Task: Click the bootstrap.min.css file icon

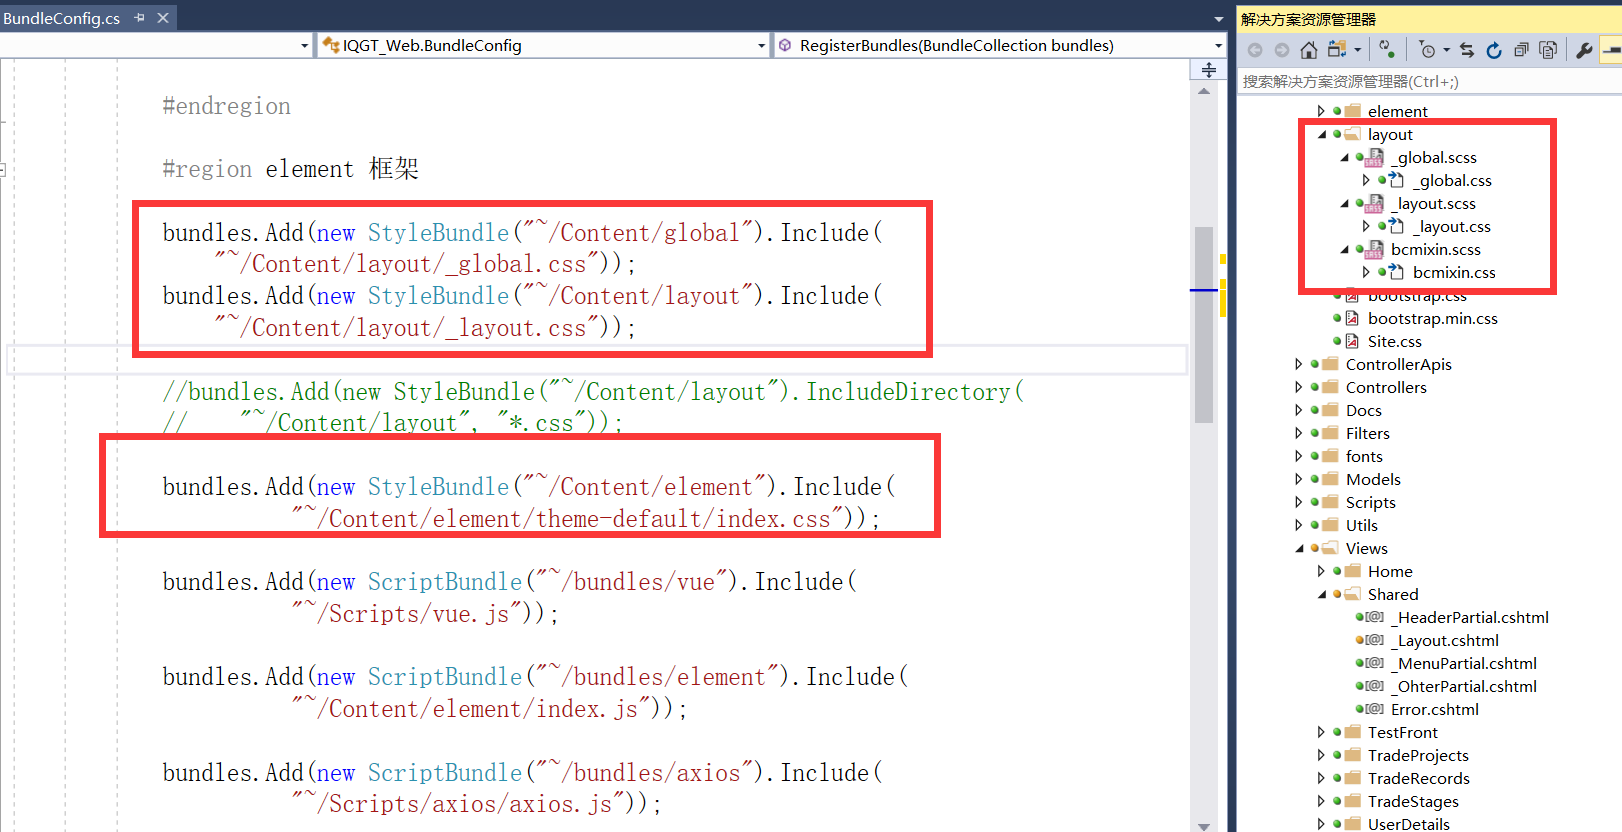Action: coord(1352,318)
